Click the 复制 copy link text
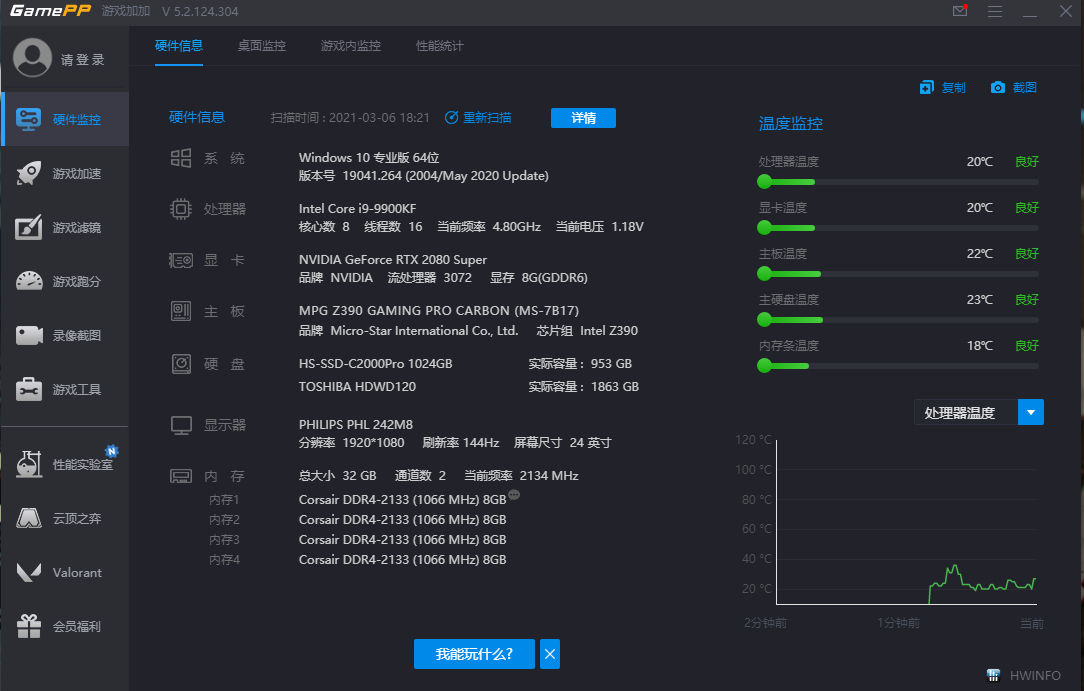1084x691 pixels. 953,88
